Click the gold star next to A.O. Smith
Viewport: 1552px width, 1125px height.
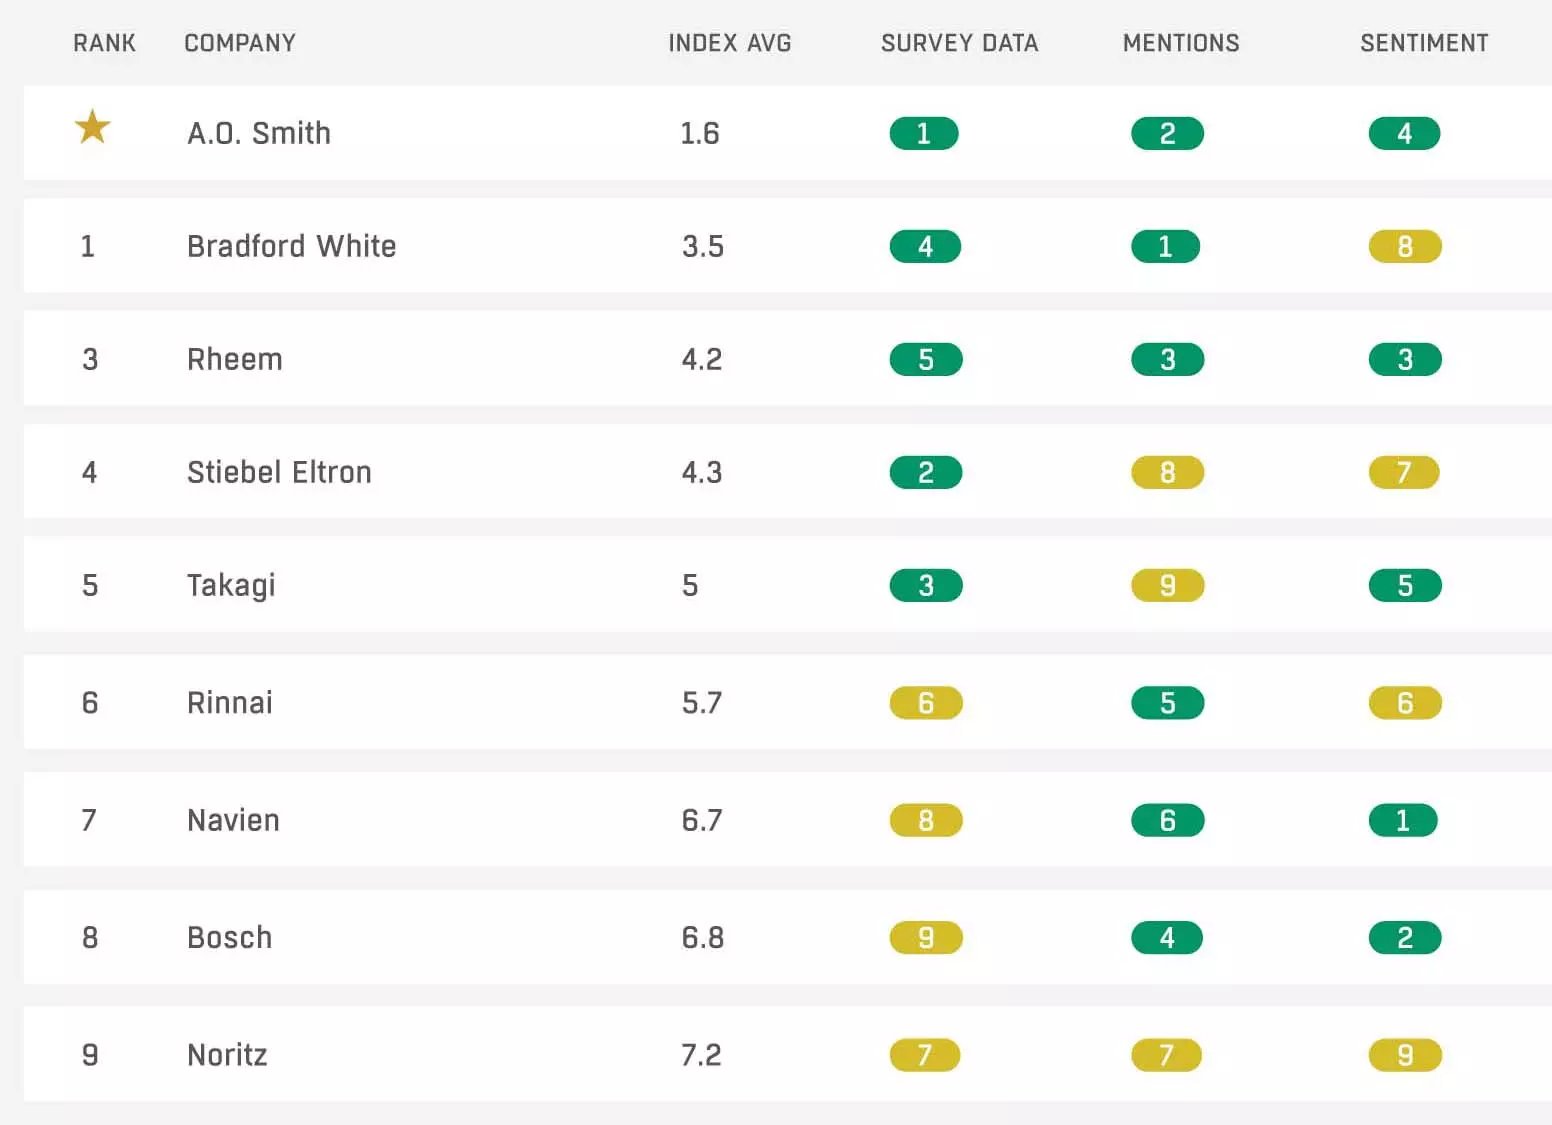93,127
